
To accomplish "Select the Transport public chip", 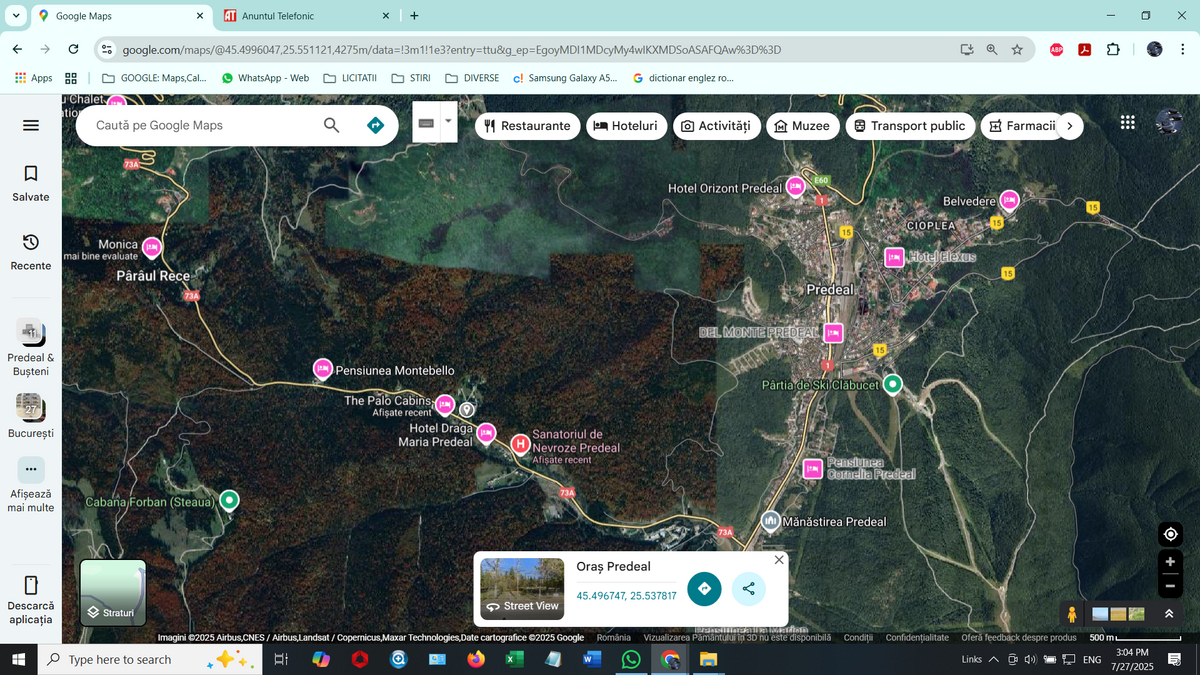I will 910,126.
